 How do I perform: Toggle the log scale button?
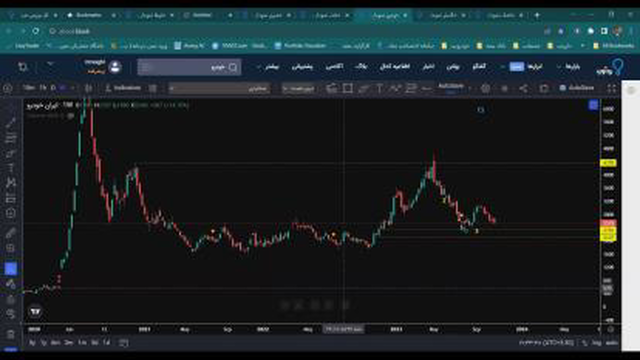[597, 343]
